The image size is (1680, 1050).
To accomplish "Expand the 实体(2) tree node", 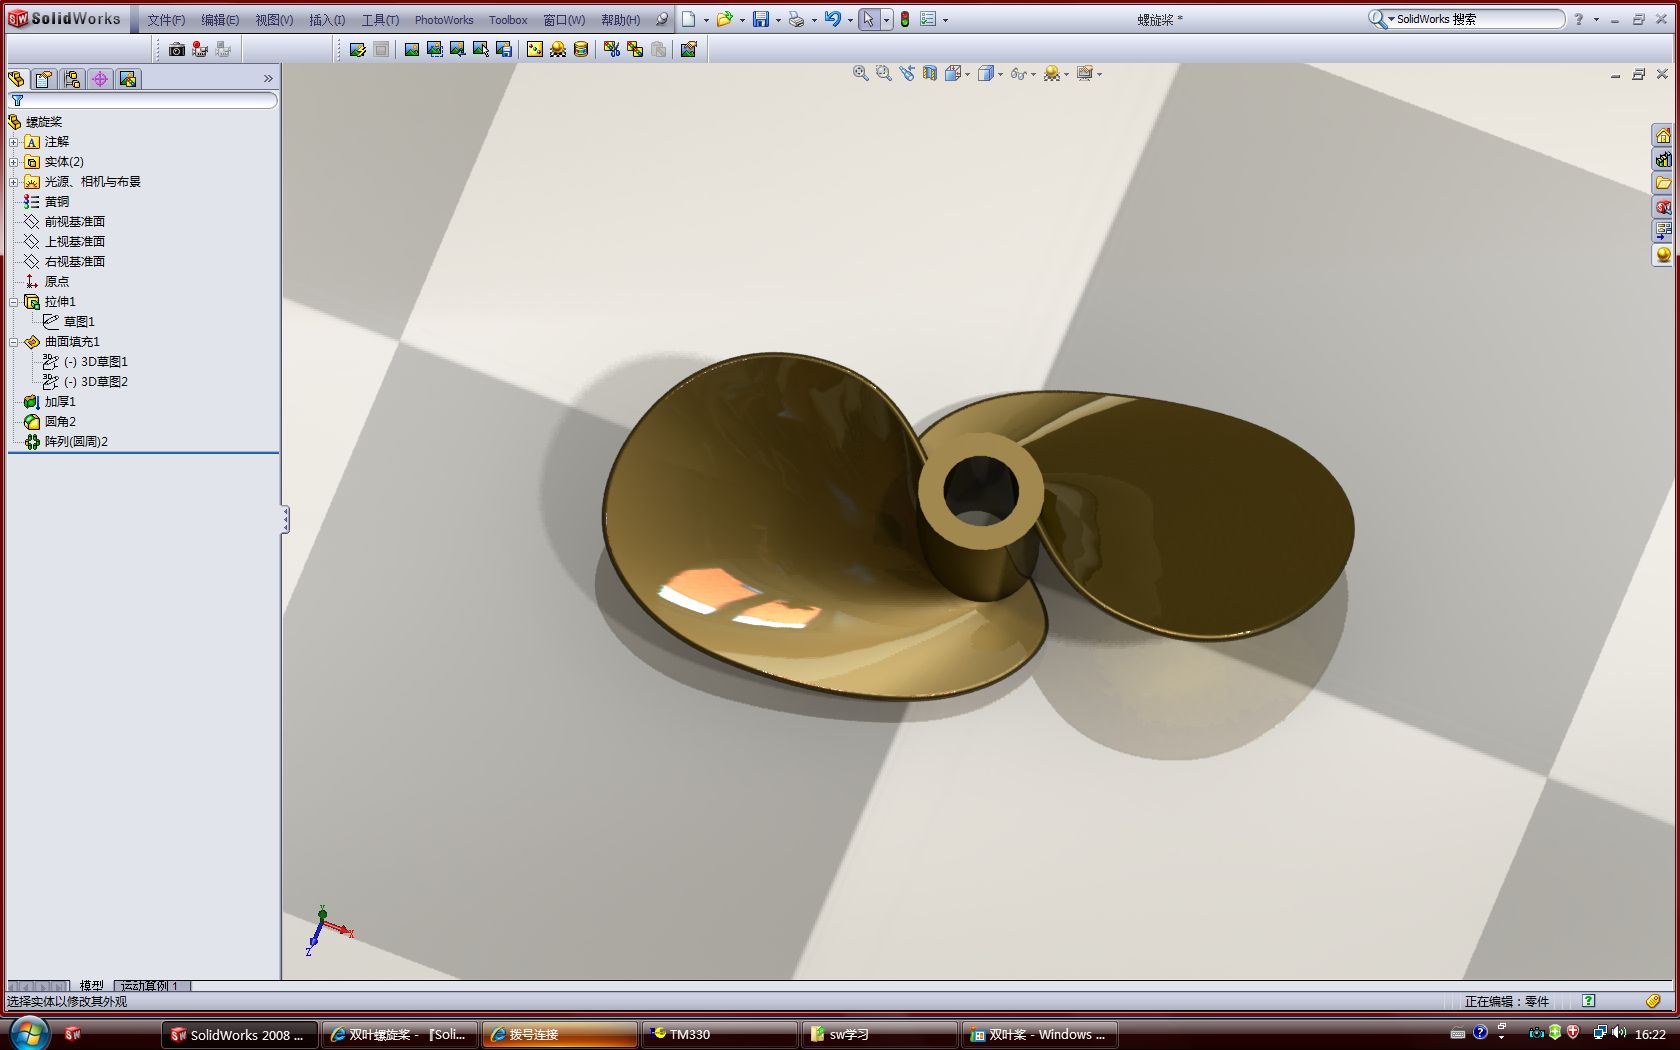I will click(14, 162).
